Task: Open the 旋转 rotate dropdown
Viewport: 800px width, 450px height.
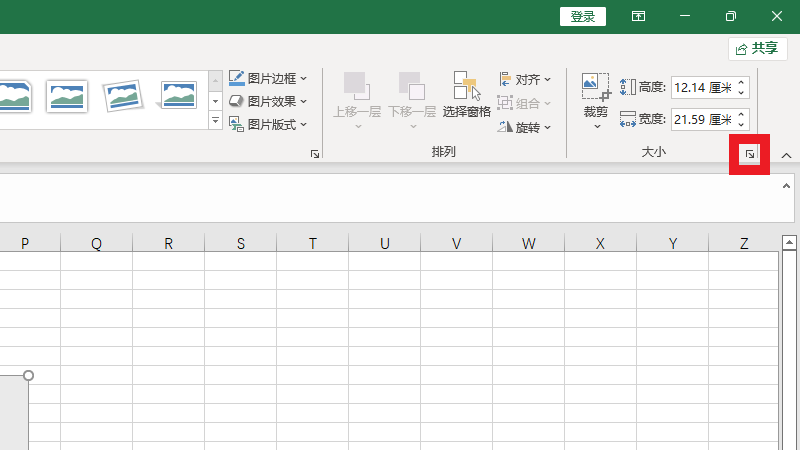Action: click(x=525, y=127)
